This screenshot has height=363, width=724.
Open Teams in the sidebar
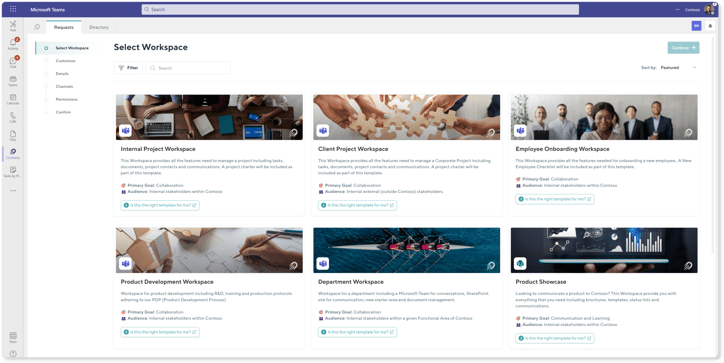pos(13,81)
